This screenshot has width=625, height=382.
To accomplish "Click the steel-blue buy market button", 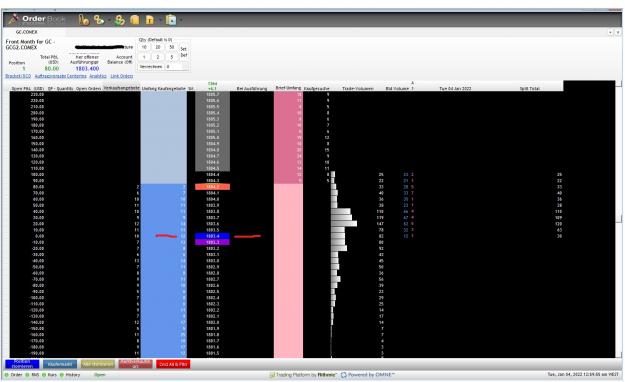I will tap(60, 364).
